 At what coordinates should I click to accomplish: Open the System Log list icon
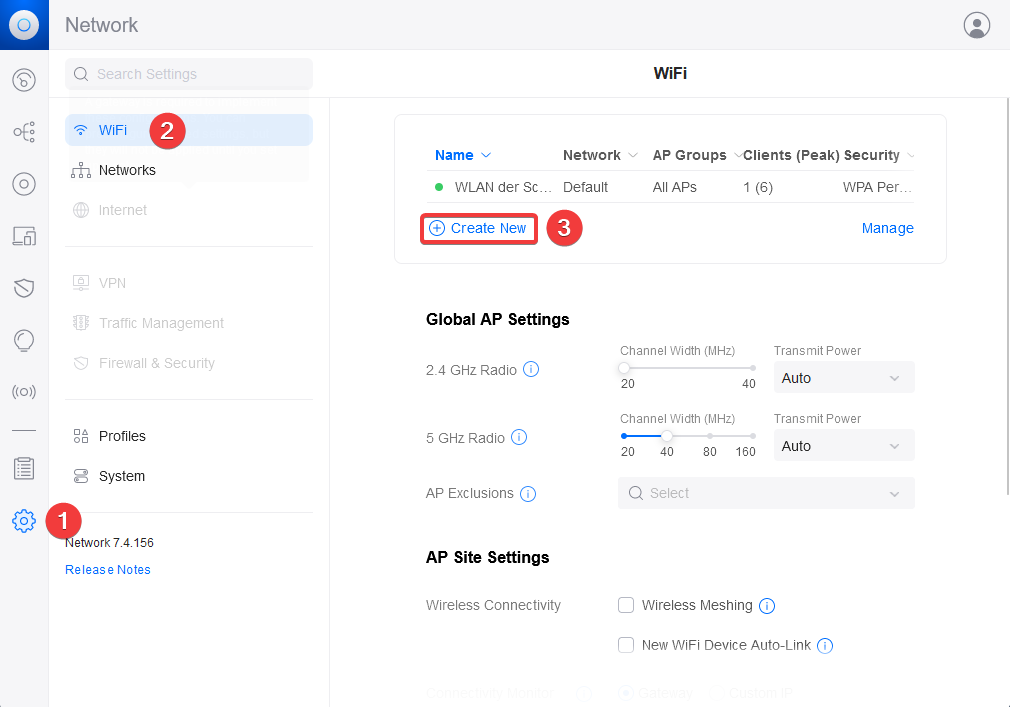24,468
